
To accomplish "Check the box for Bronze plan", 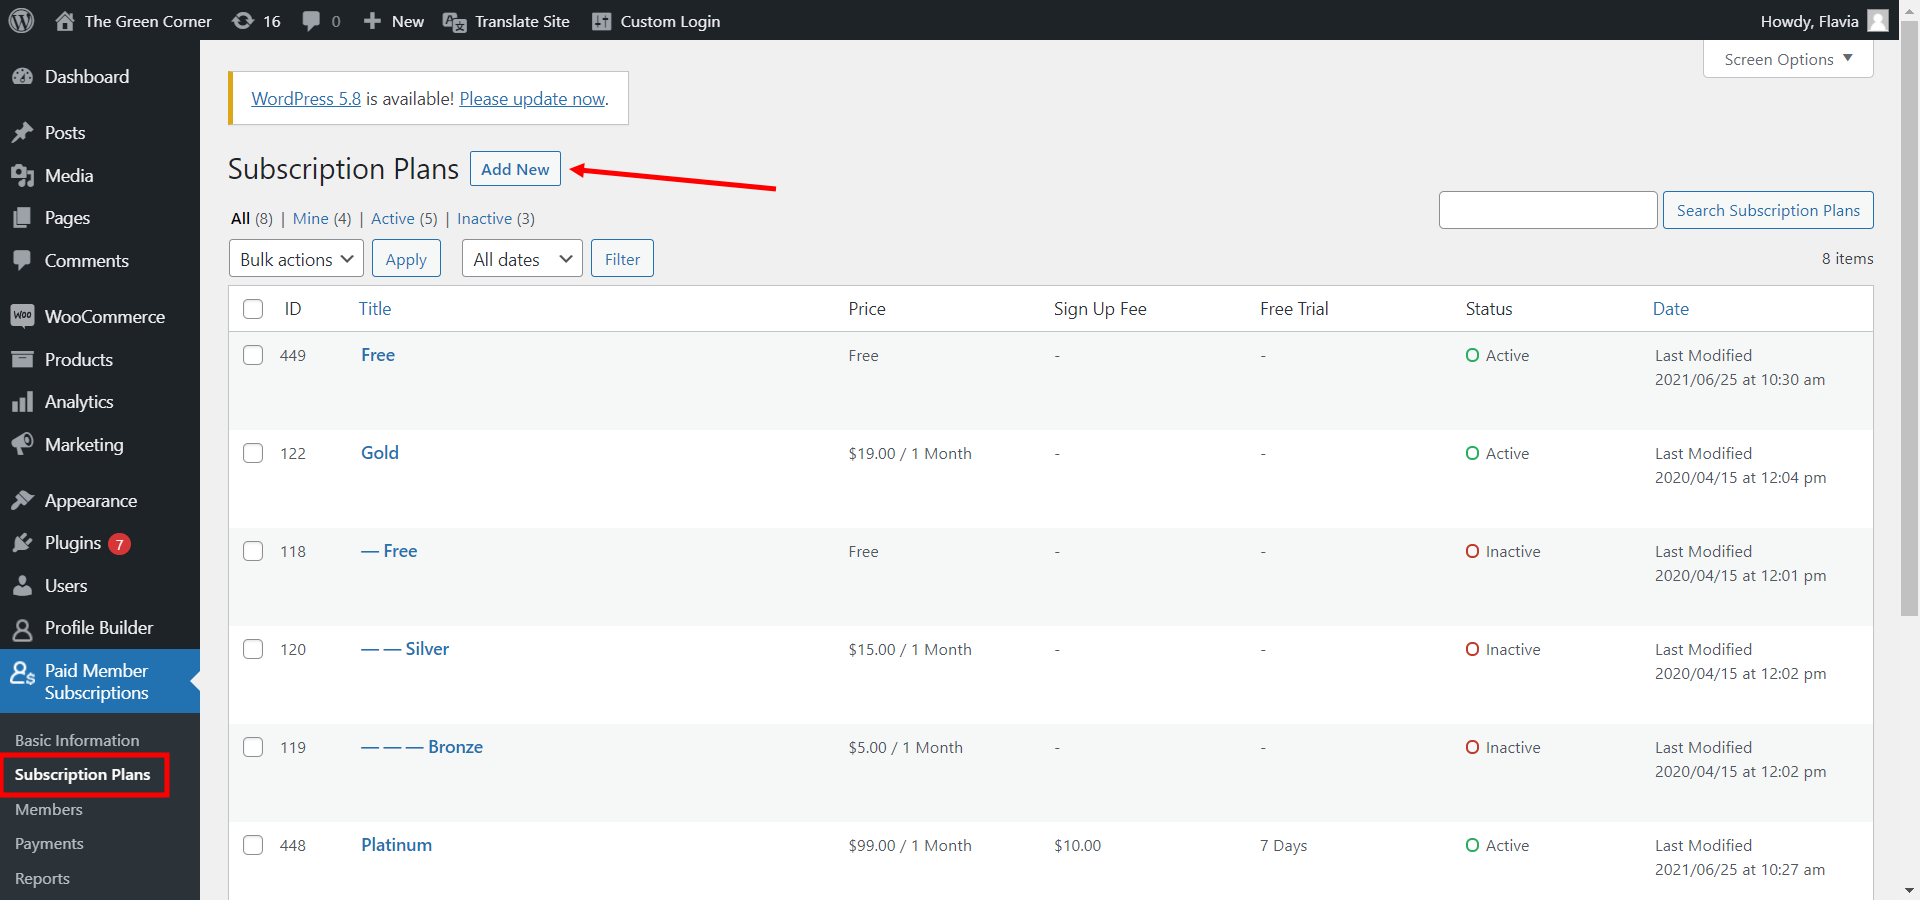I will (253, 747).
